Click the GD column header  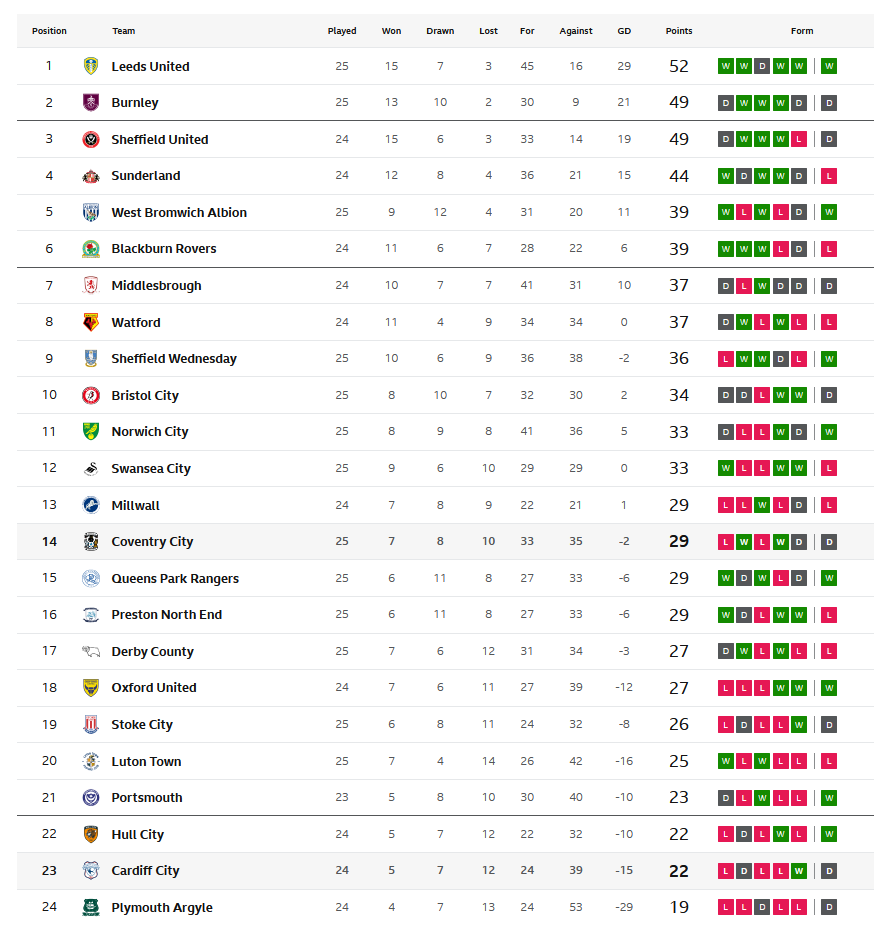(x=624, y=31)
